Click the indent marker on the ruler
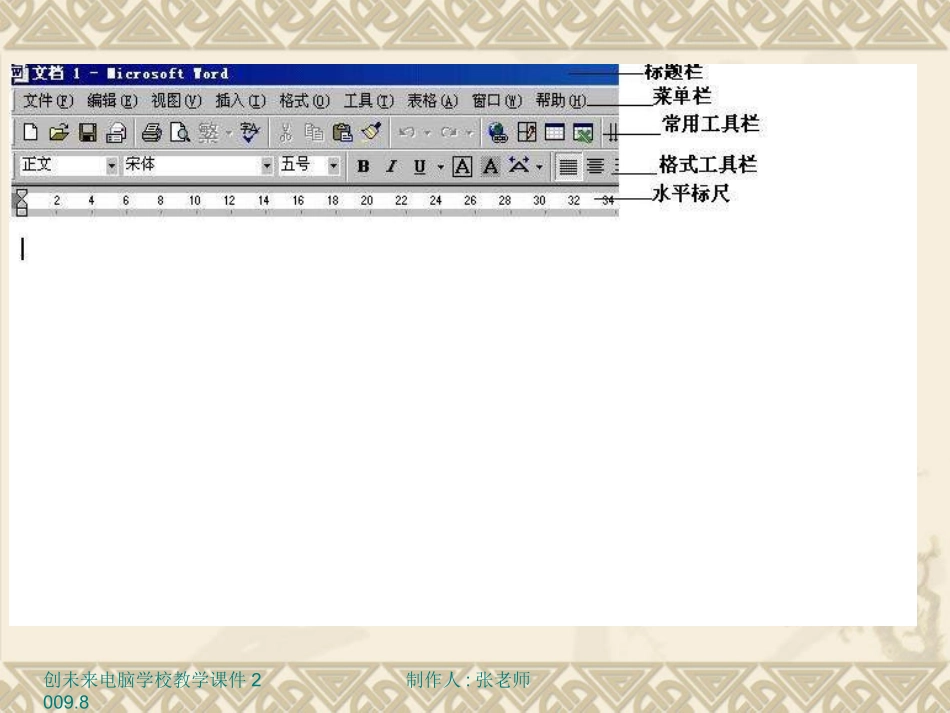The height and width of the screenshot is (713, 950). pyautogui.click(x=22, y=202)
